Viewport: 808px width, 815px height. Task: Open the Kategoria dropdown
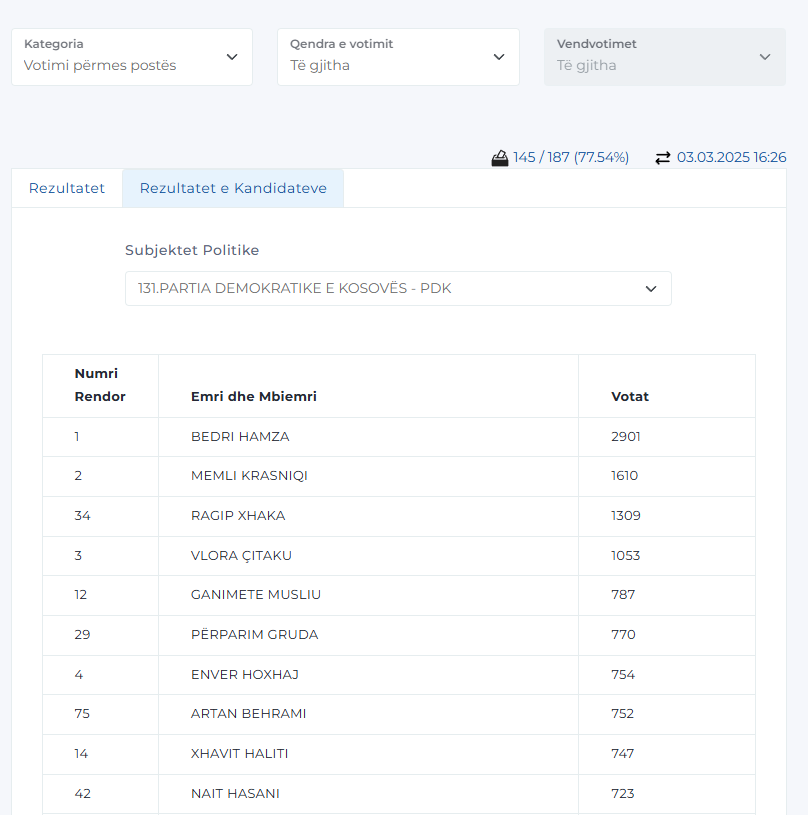coord(132,57)
